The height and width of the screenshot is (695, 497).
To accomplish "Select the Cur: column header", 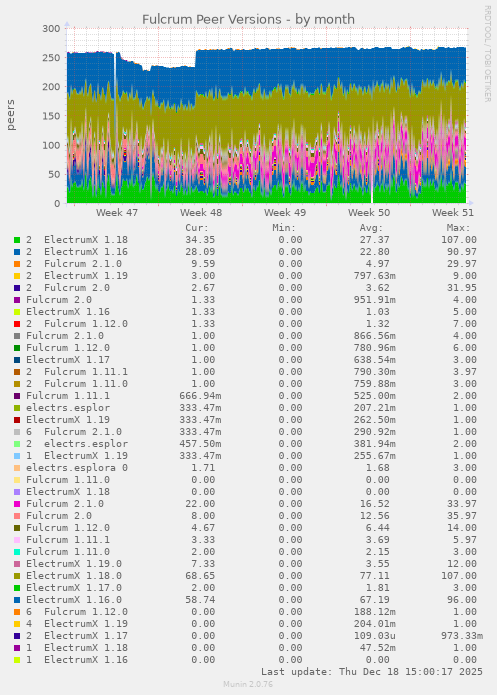I will (x=197, y=228).
